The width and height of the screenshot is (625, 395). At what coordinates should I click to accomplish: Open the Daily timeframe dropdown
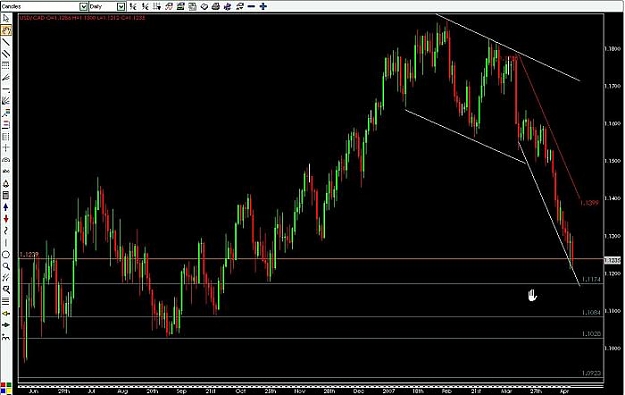coord(121,6)
